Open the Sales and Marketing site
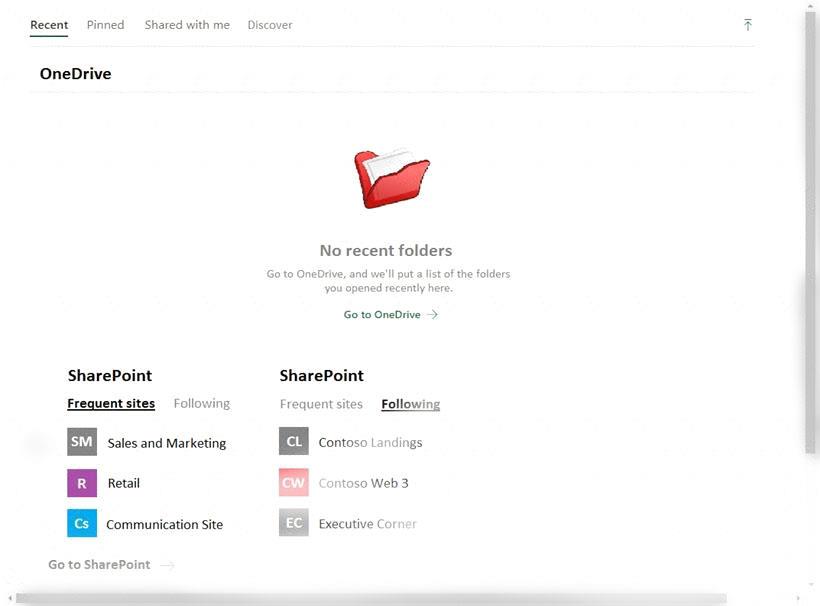 (x=167, y=443)
